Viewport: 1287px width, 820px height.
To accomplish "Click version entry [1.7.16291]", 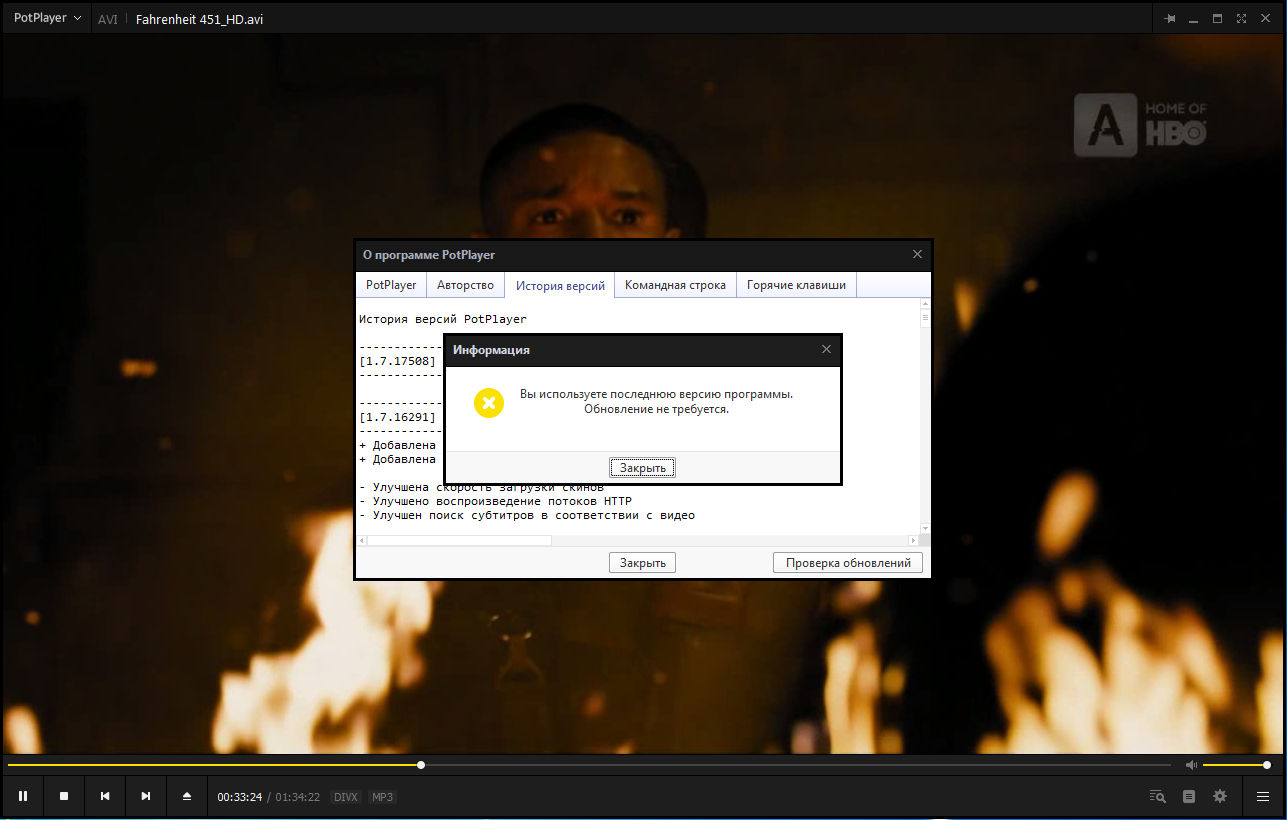I will click(x=397, y=417).
